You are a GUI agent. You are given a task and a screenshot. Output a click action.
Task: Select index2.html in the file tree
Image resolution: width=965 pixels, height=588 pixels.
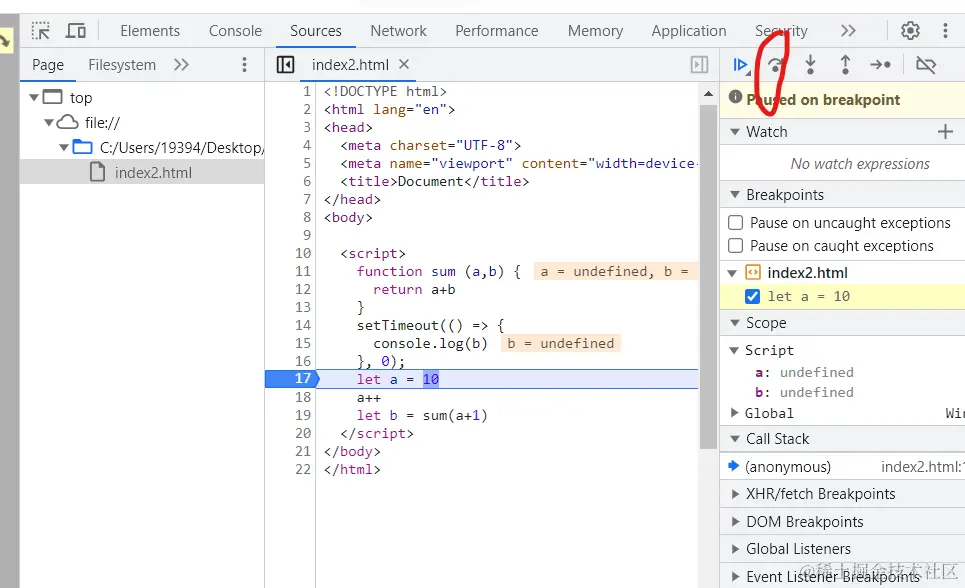tap(153, 172)
